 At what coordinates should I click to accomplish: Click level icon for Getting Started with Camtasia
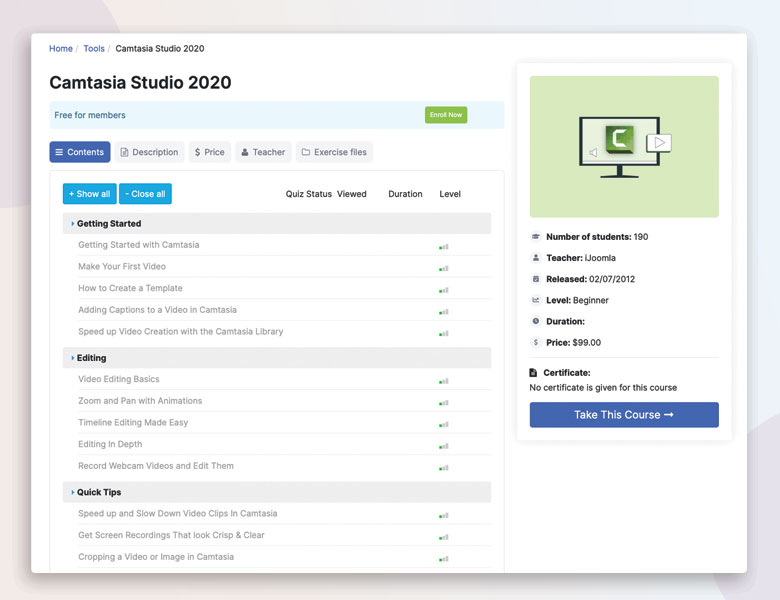click(x=444, y=246)
